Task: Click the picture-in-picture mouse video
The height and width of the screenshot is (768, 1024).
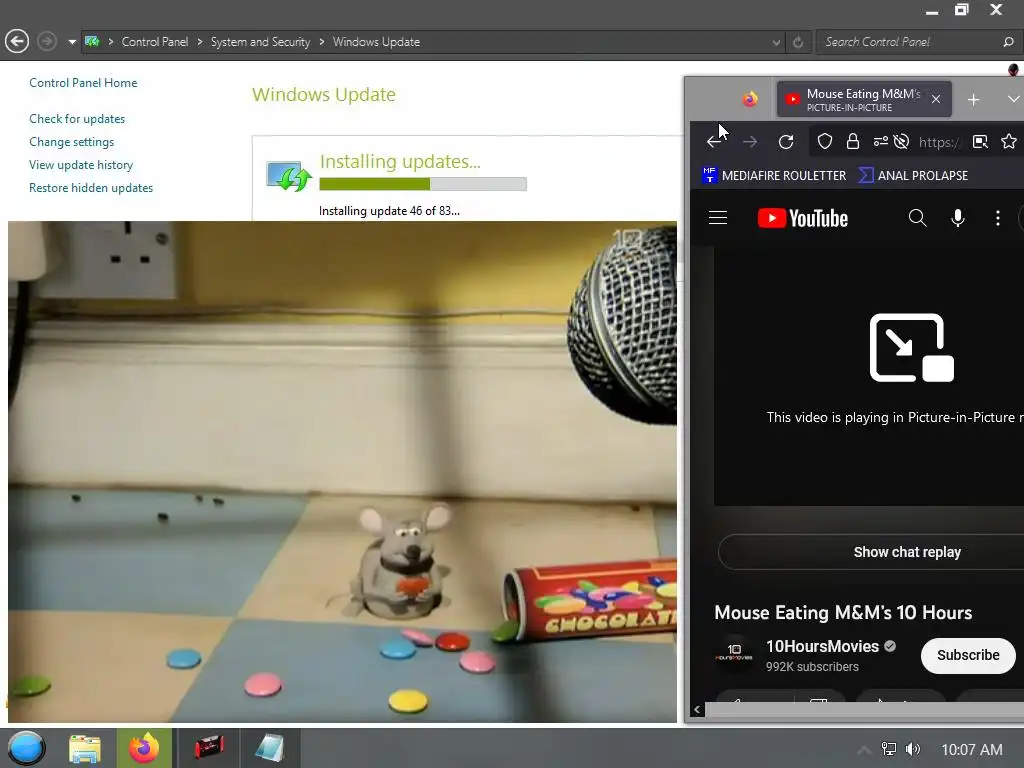Action: (x=342, y=472)
